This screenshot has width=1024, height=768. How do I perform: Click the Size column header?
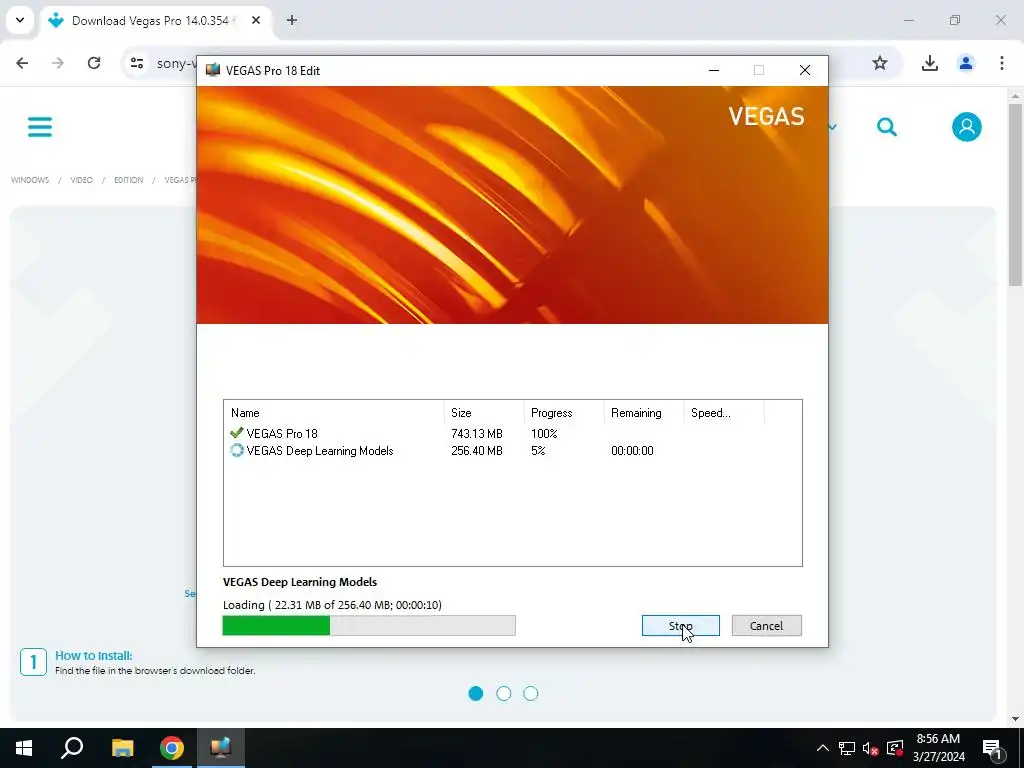(x=484, y=413)
